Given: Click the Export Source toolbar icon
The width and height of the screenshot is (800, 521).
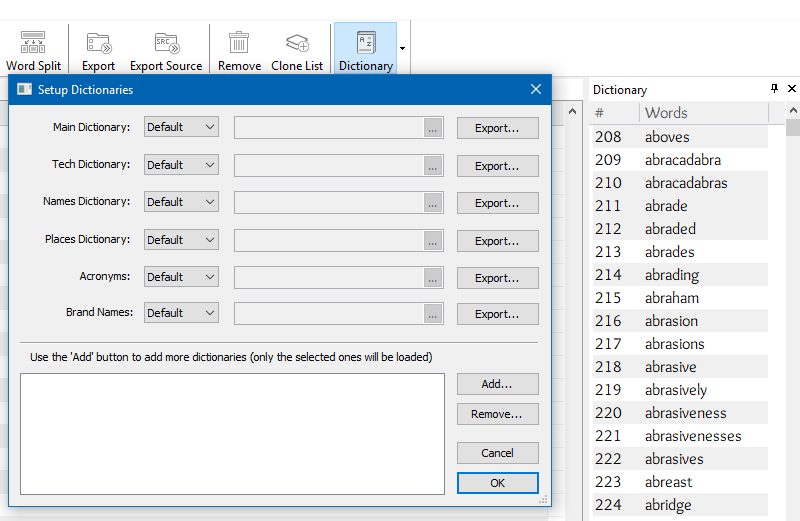Looking at the screenshot, I should [166, 43].
